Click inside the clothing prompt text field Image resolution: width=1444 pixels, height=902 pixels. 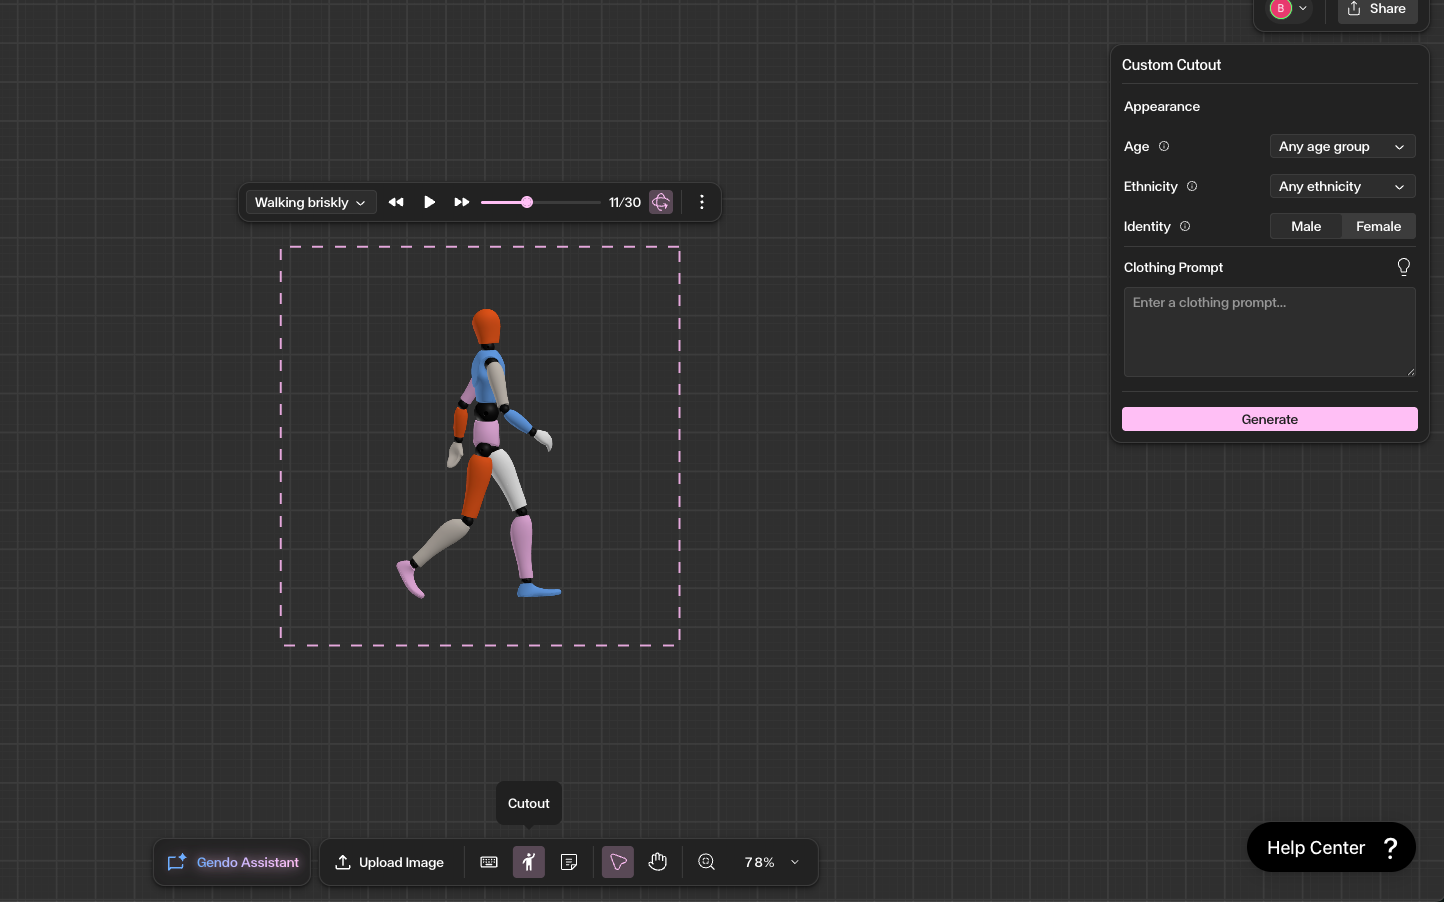click(x=1269, y=332)
